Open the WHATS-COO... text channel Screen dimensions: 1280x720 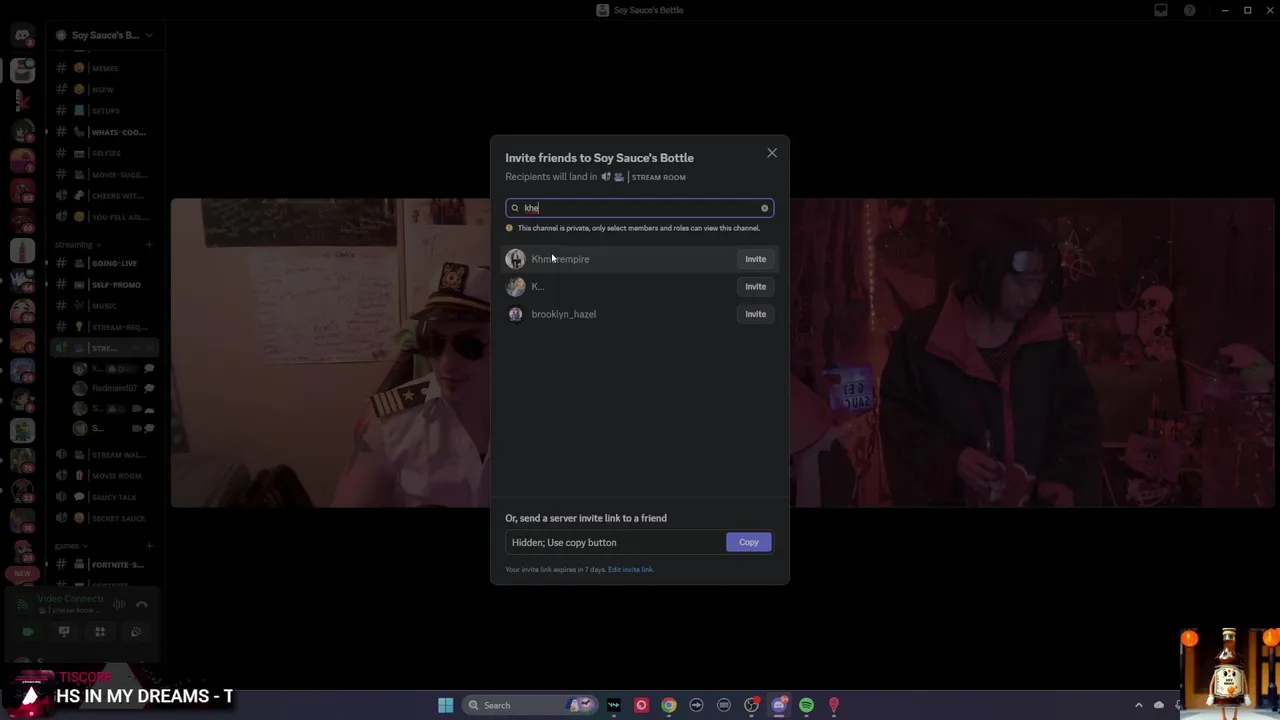pos(104,132)
